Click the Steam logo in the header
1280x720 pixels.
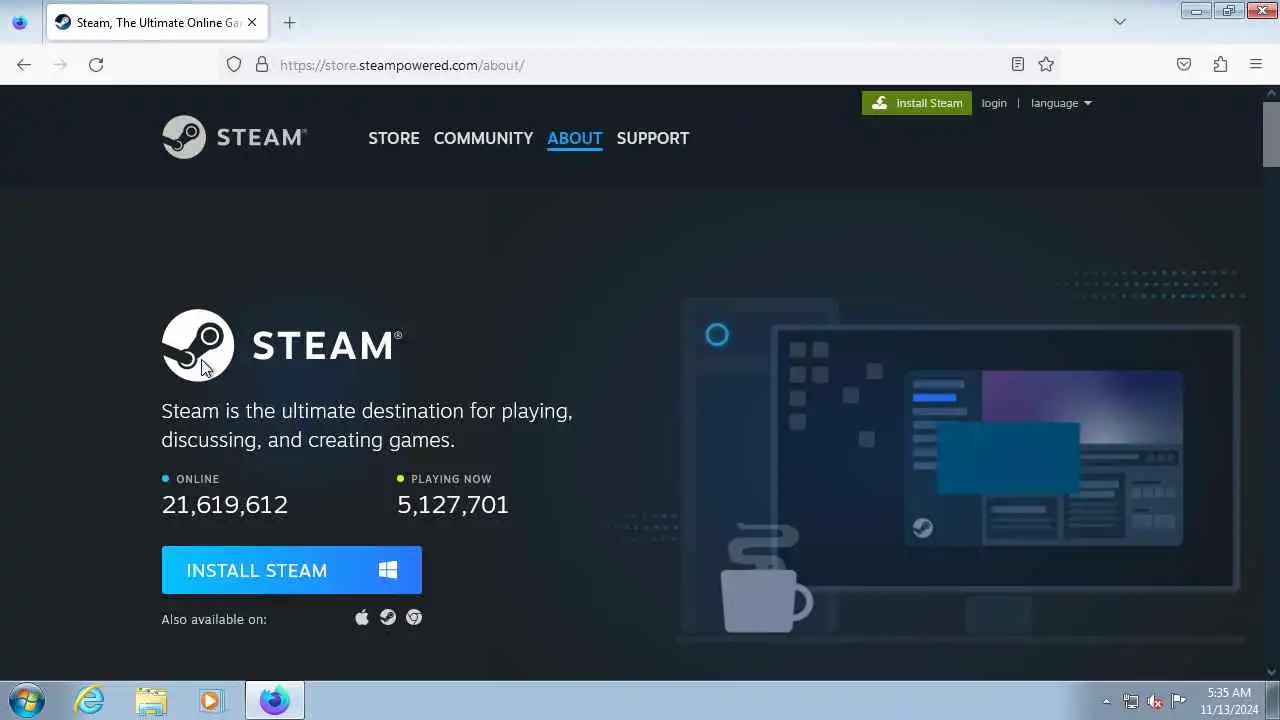tap(234, 137)
